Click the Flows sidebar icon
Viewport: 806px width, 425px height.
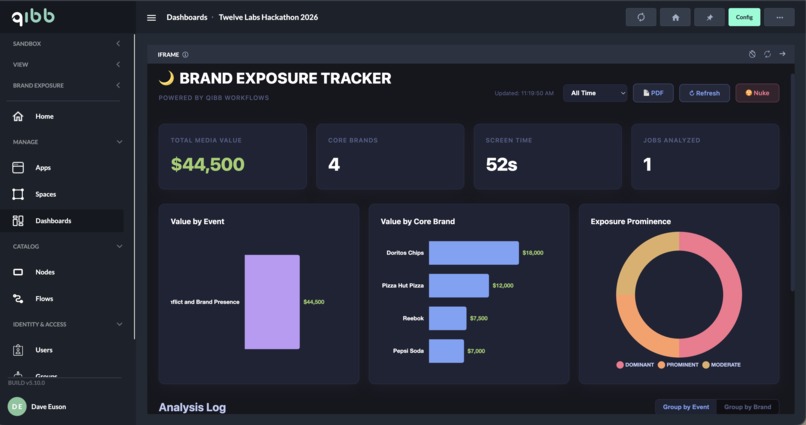[x=18, y=299]
